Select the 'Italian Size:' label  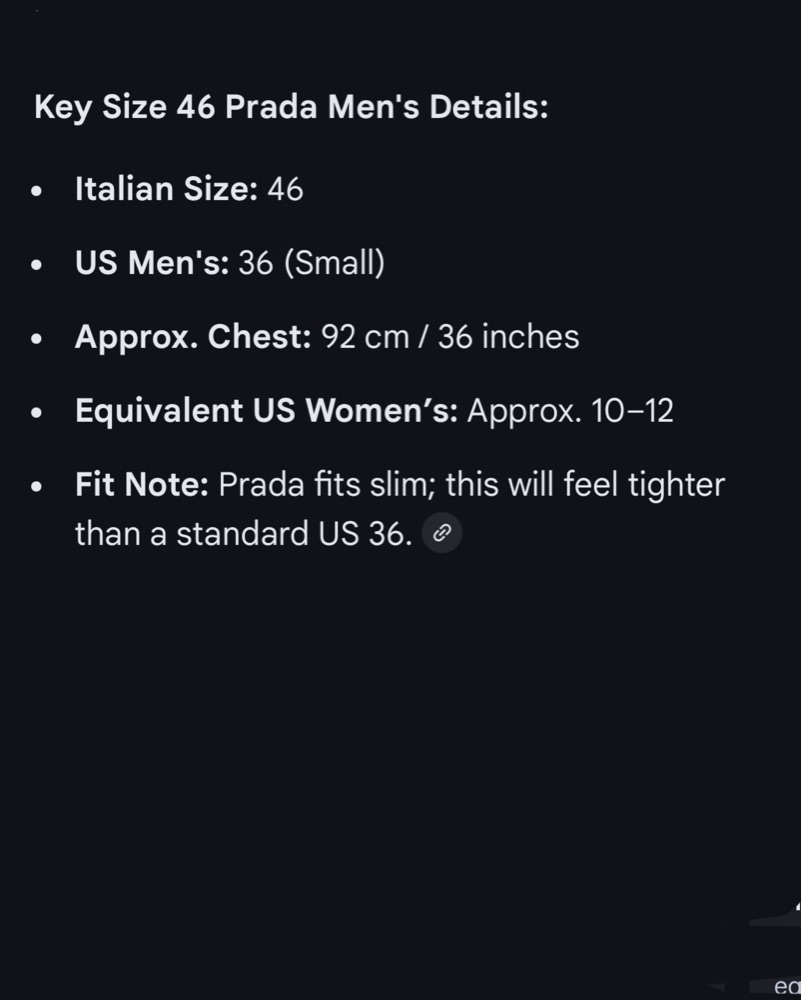pyautogui.click(x=166, y=189)
